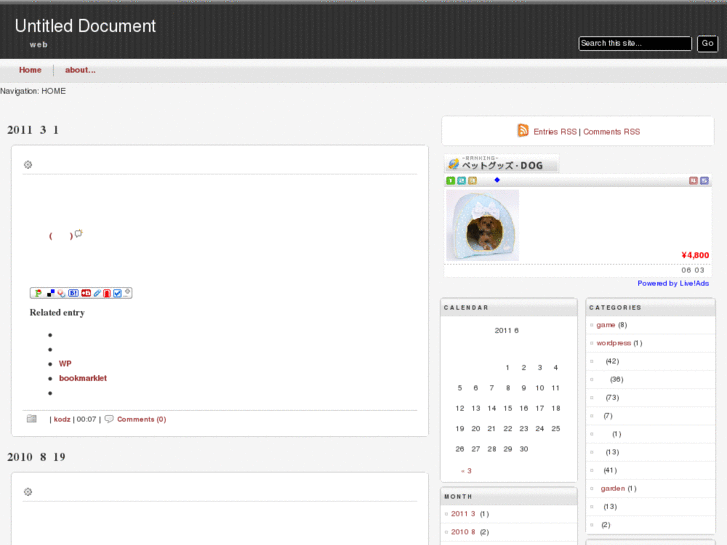Open the Untitled Document site title
Screen dimensions: 727x545
pos(85,26)
